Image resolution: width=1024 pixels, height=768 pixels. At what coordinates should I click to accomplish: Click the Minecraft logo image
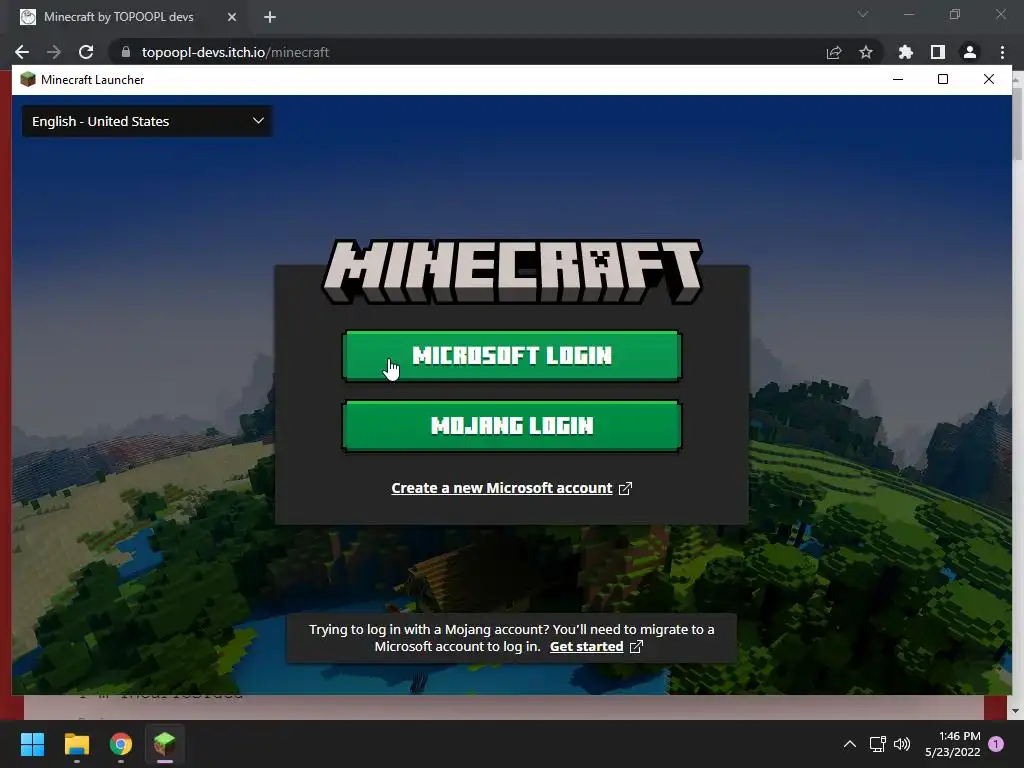click(512, 272)
